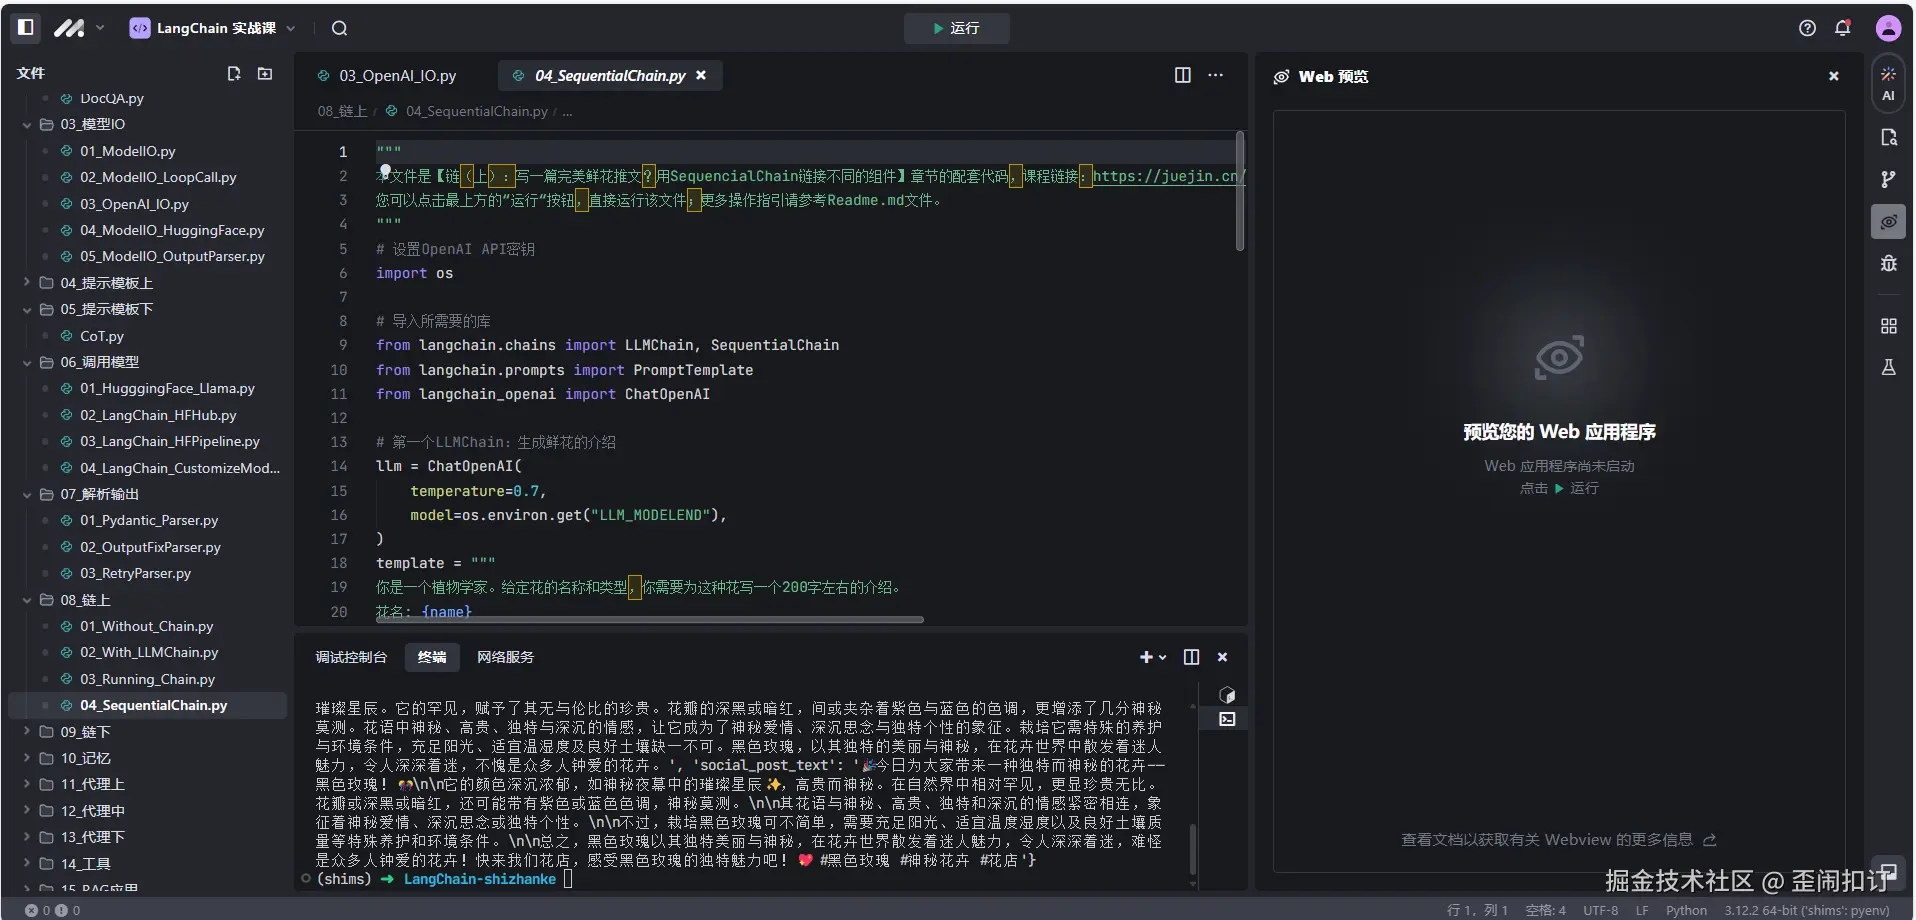Click the new folder icon in file panel
Image resolution: width=1916 pixels, height=920 pixels.
[265, 74]
